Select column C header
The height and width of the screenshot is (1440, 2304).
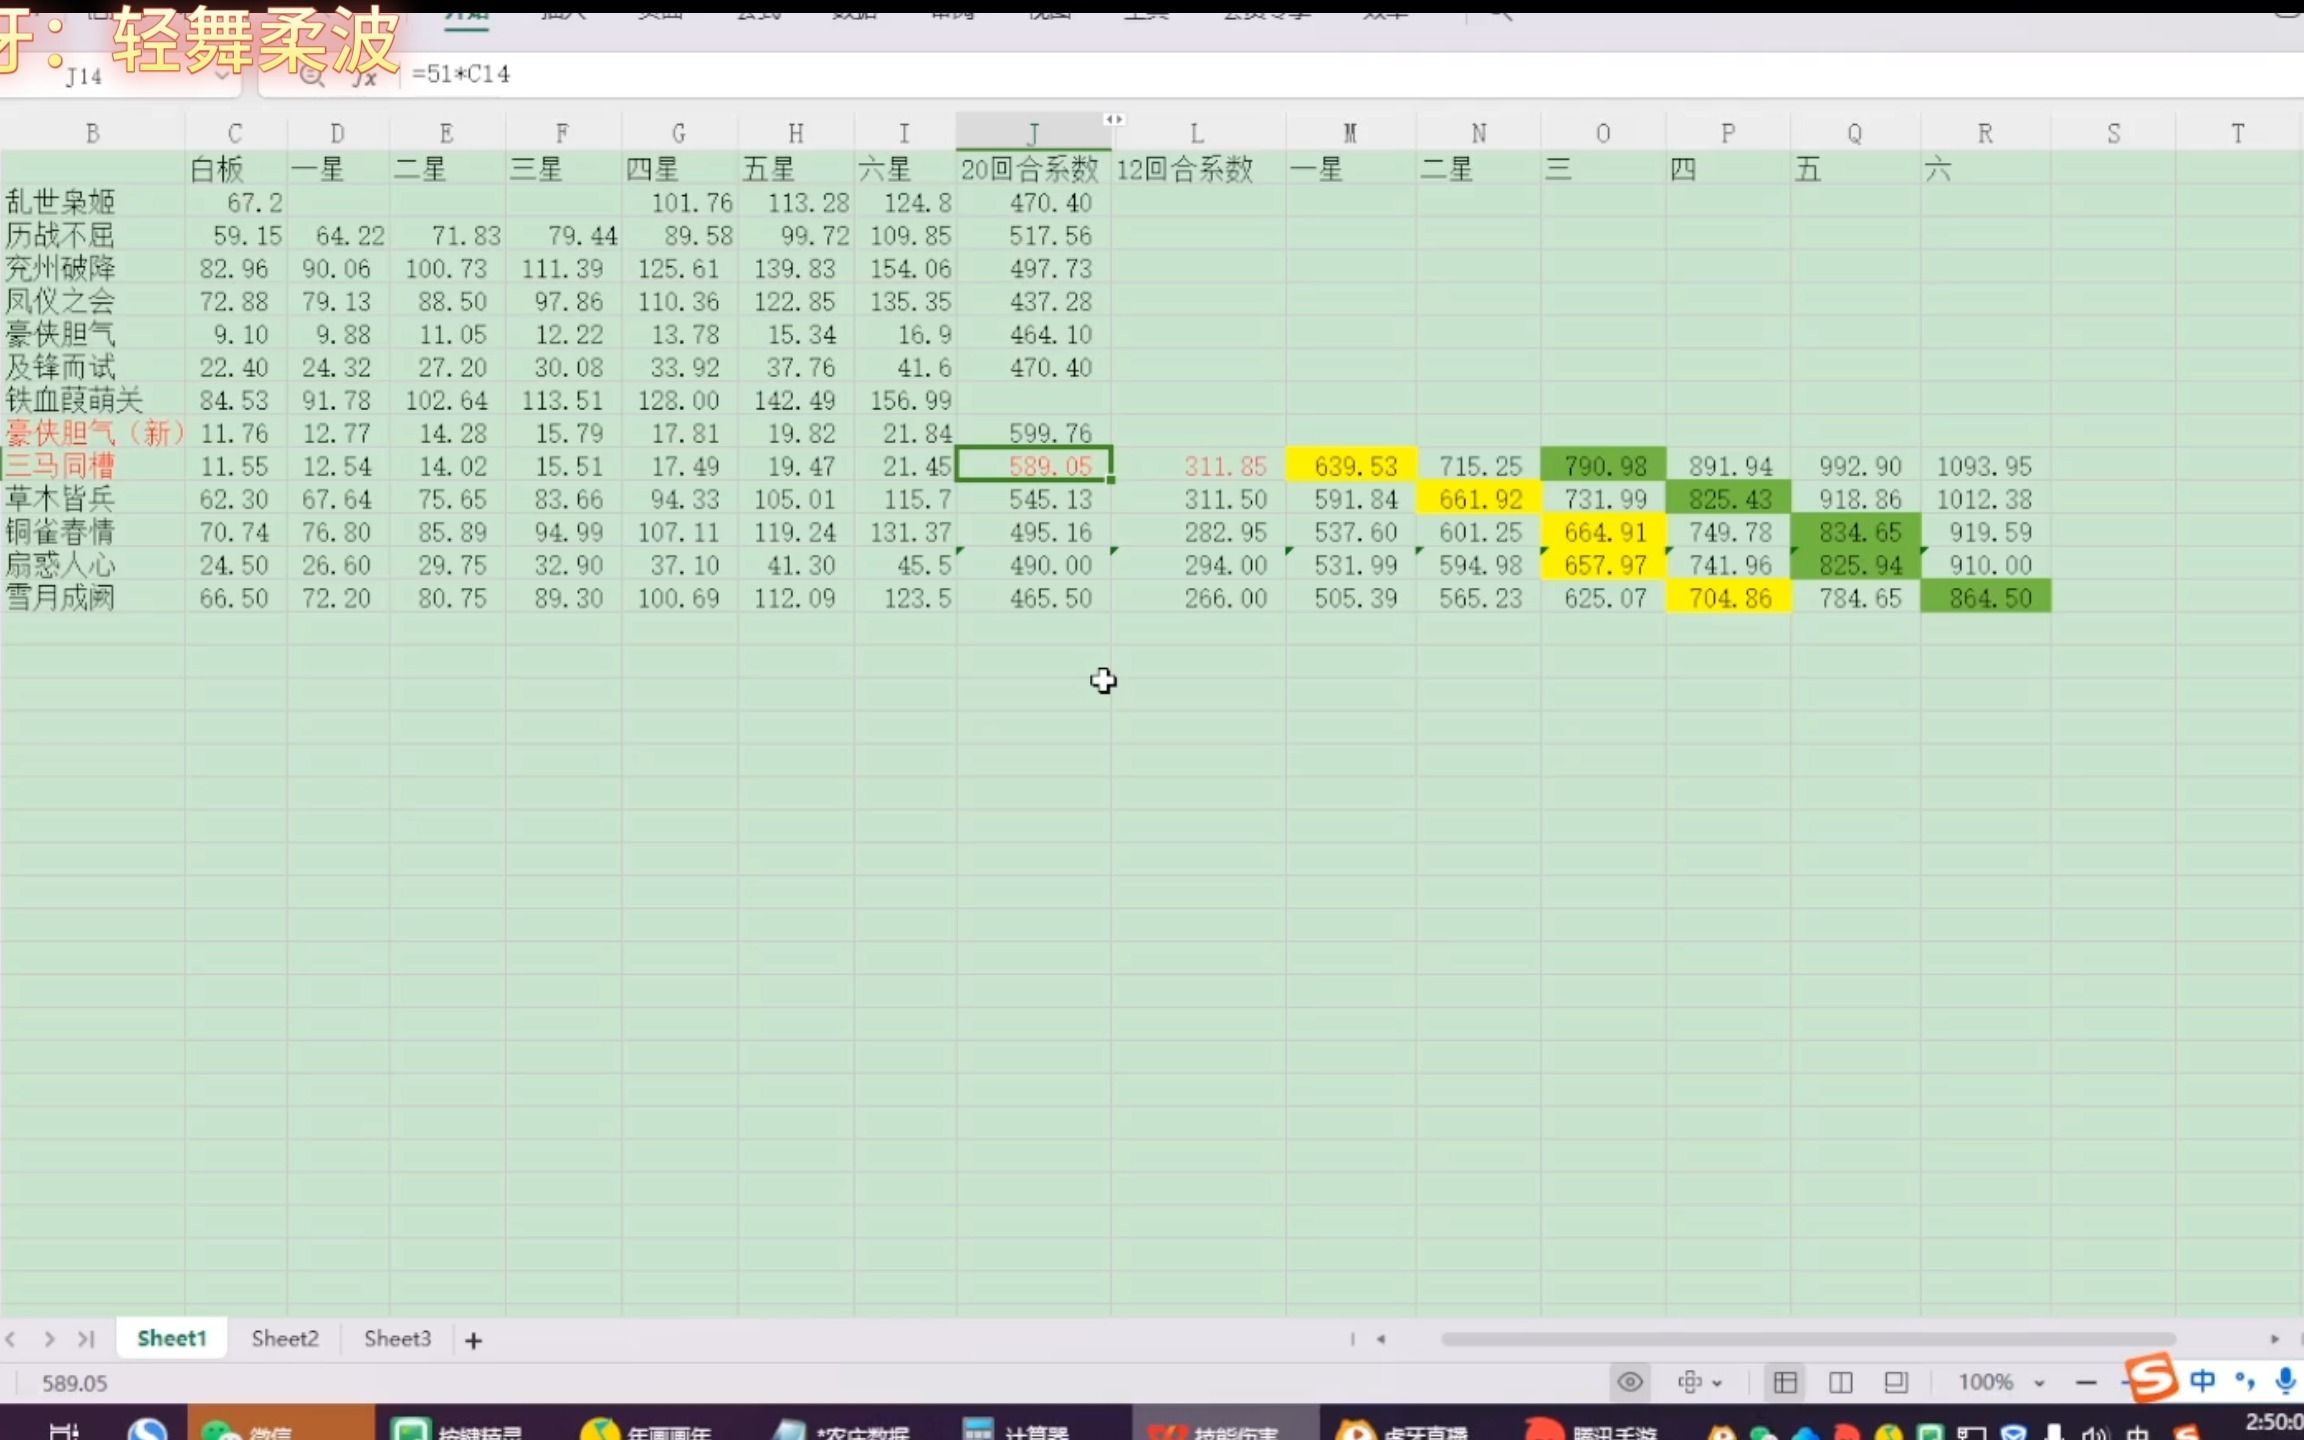click(x=235, y=133)
